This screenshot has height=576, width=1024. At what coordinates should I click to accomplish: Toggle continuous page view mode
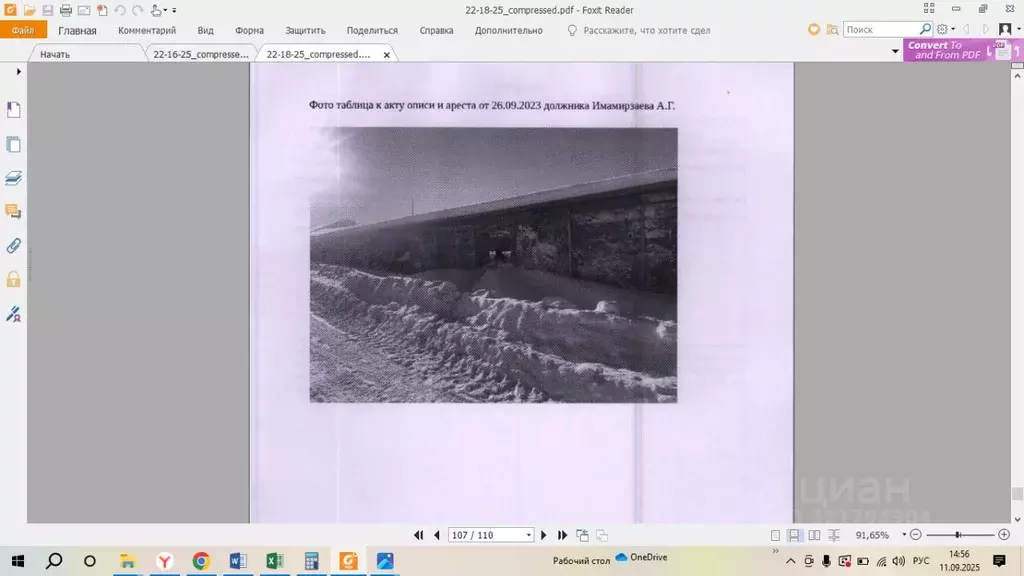[x=795, y=536]
